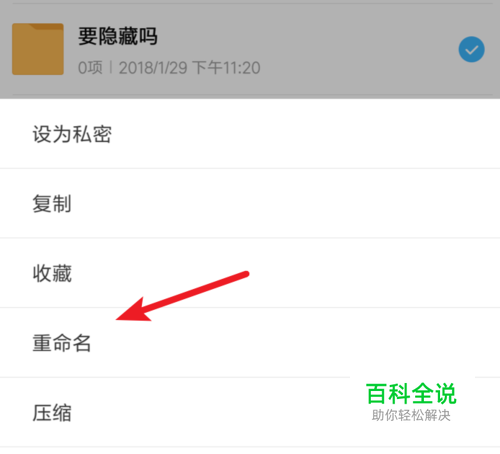Tap the yellow folder icon
Viewport: 500px width, 454px height.
[x=38, y=49]
